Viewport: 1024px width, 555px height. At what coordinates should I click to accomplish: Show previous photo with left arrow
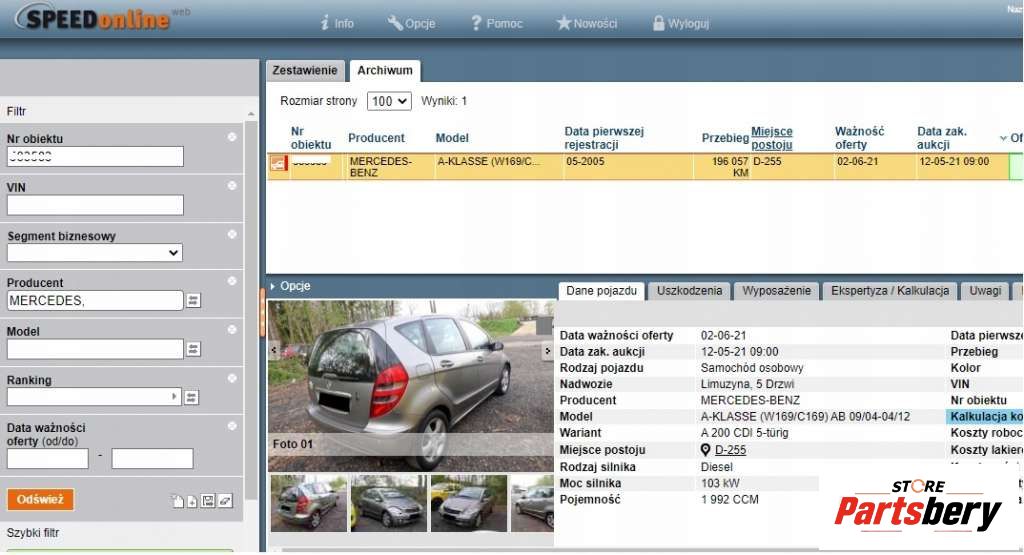tap(274, 351)
